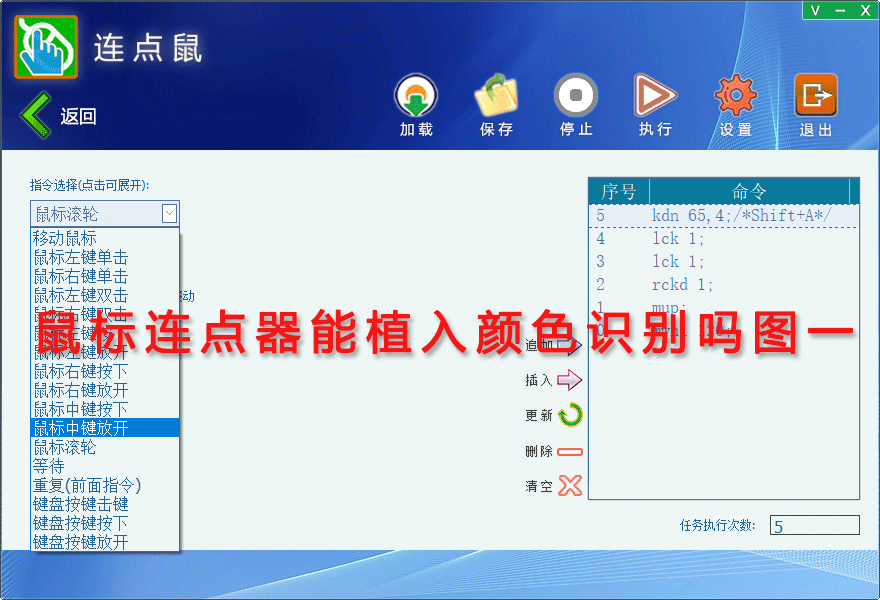Open the V menu button in the title bar
The image size is (880, 600).
(x=815, y=10)
